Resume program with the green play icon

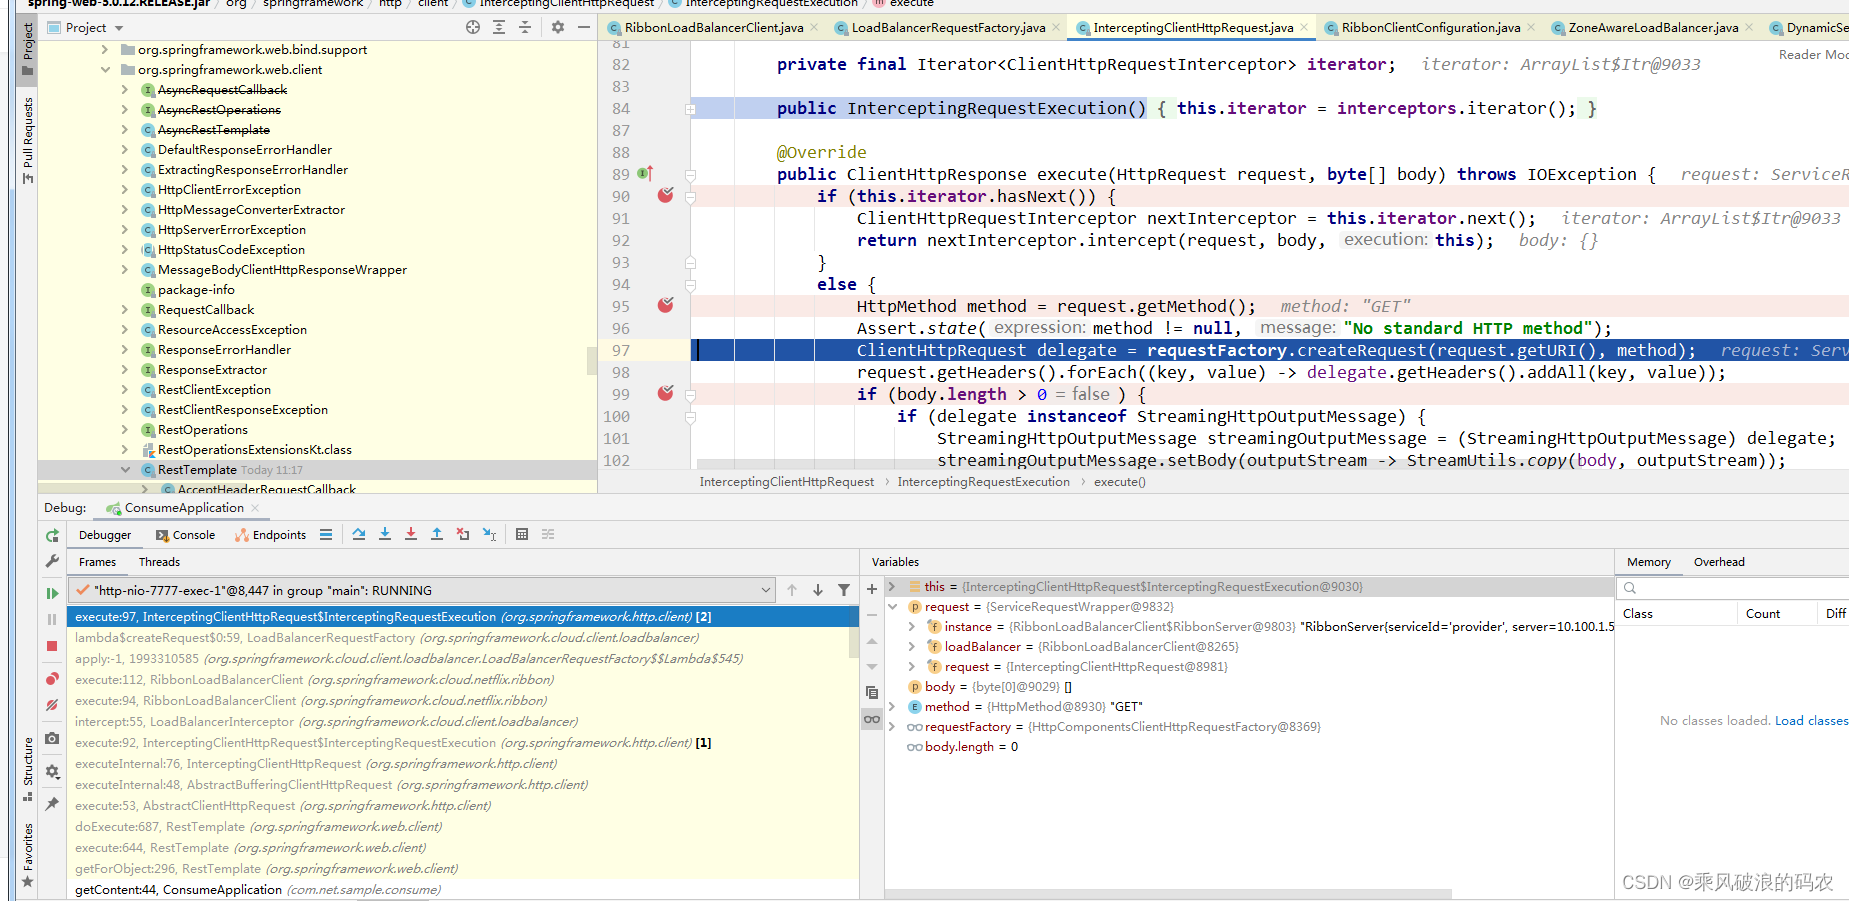pyautogui.click(x=52, y=593)
